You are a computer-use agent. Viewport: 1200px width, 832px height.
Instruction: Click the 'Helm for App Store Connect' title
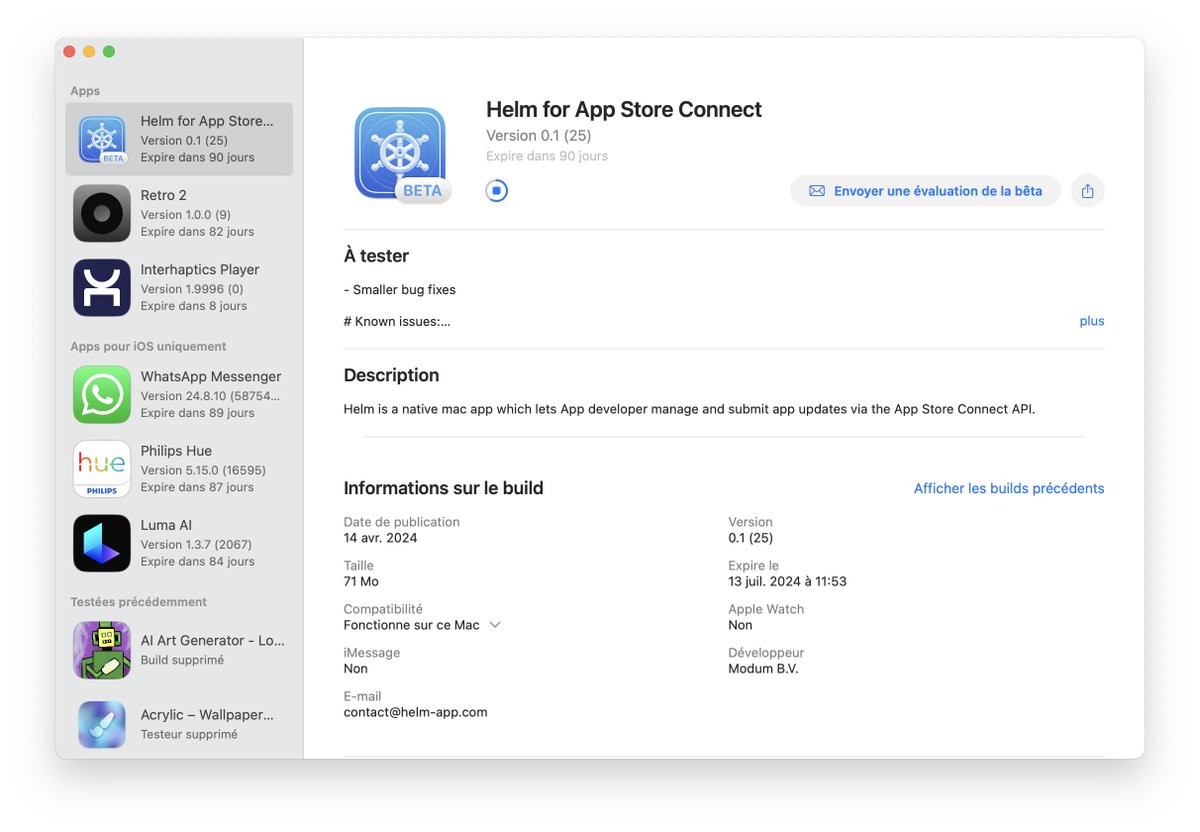pyautogui.click(x=624, y=110)
